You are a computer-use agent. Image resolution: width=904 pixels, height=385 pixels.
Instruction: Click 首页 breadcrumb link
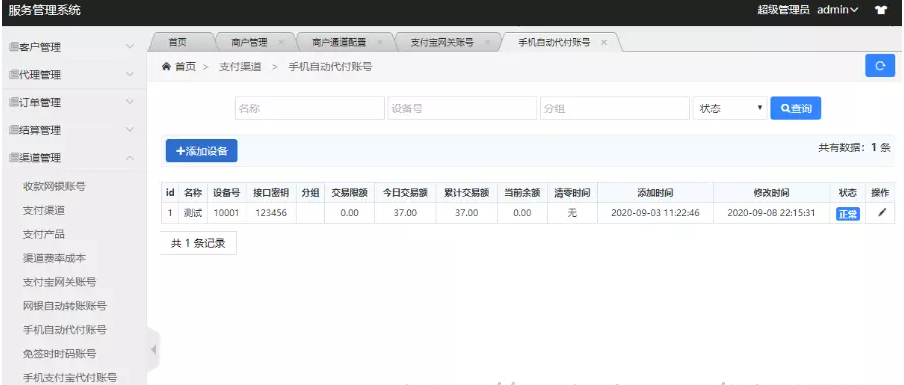tap(186, 66)
